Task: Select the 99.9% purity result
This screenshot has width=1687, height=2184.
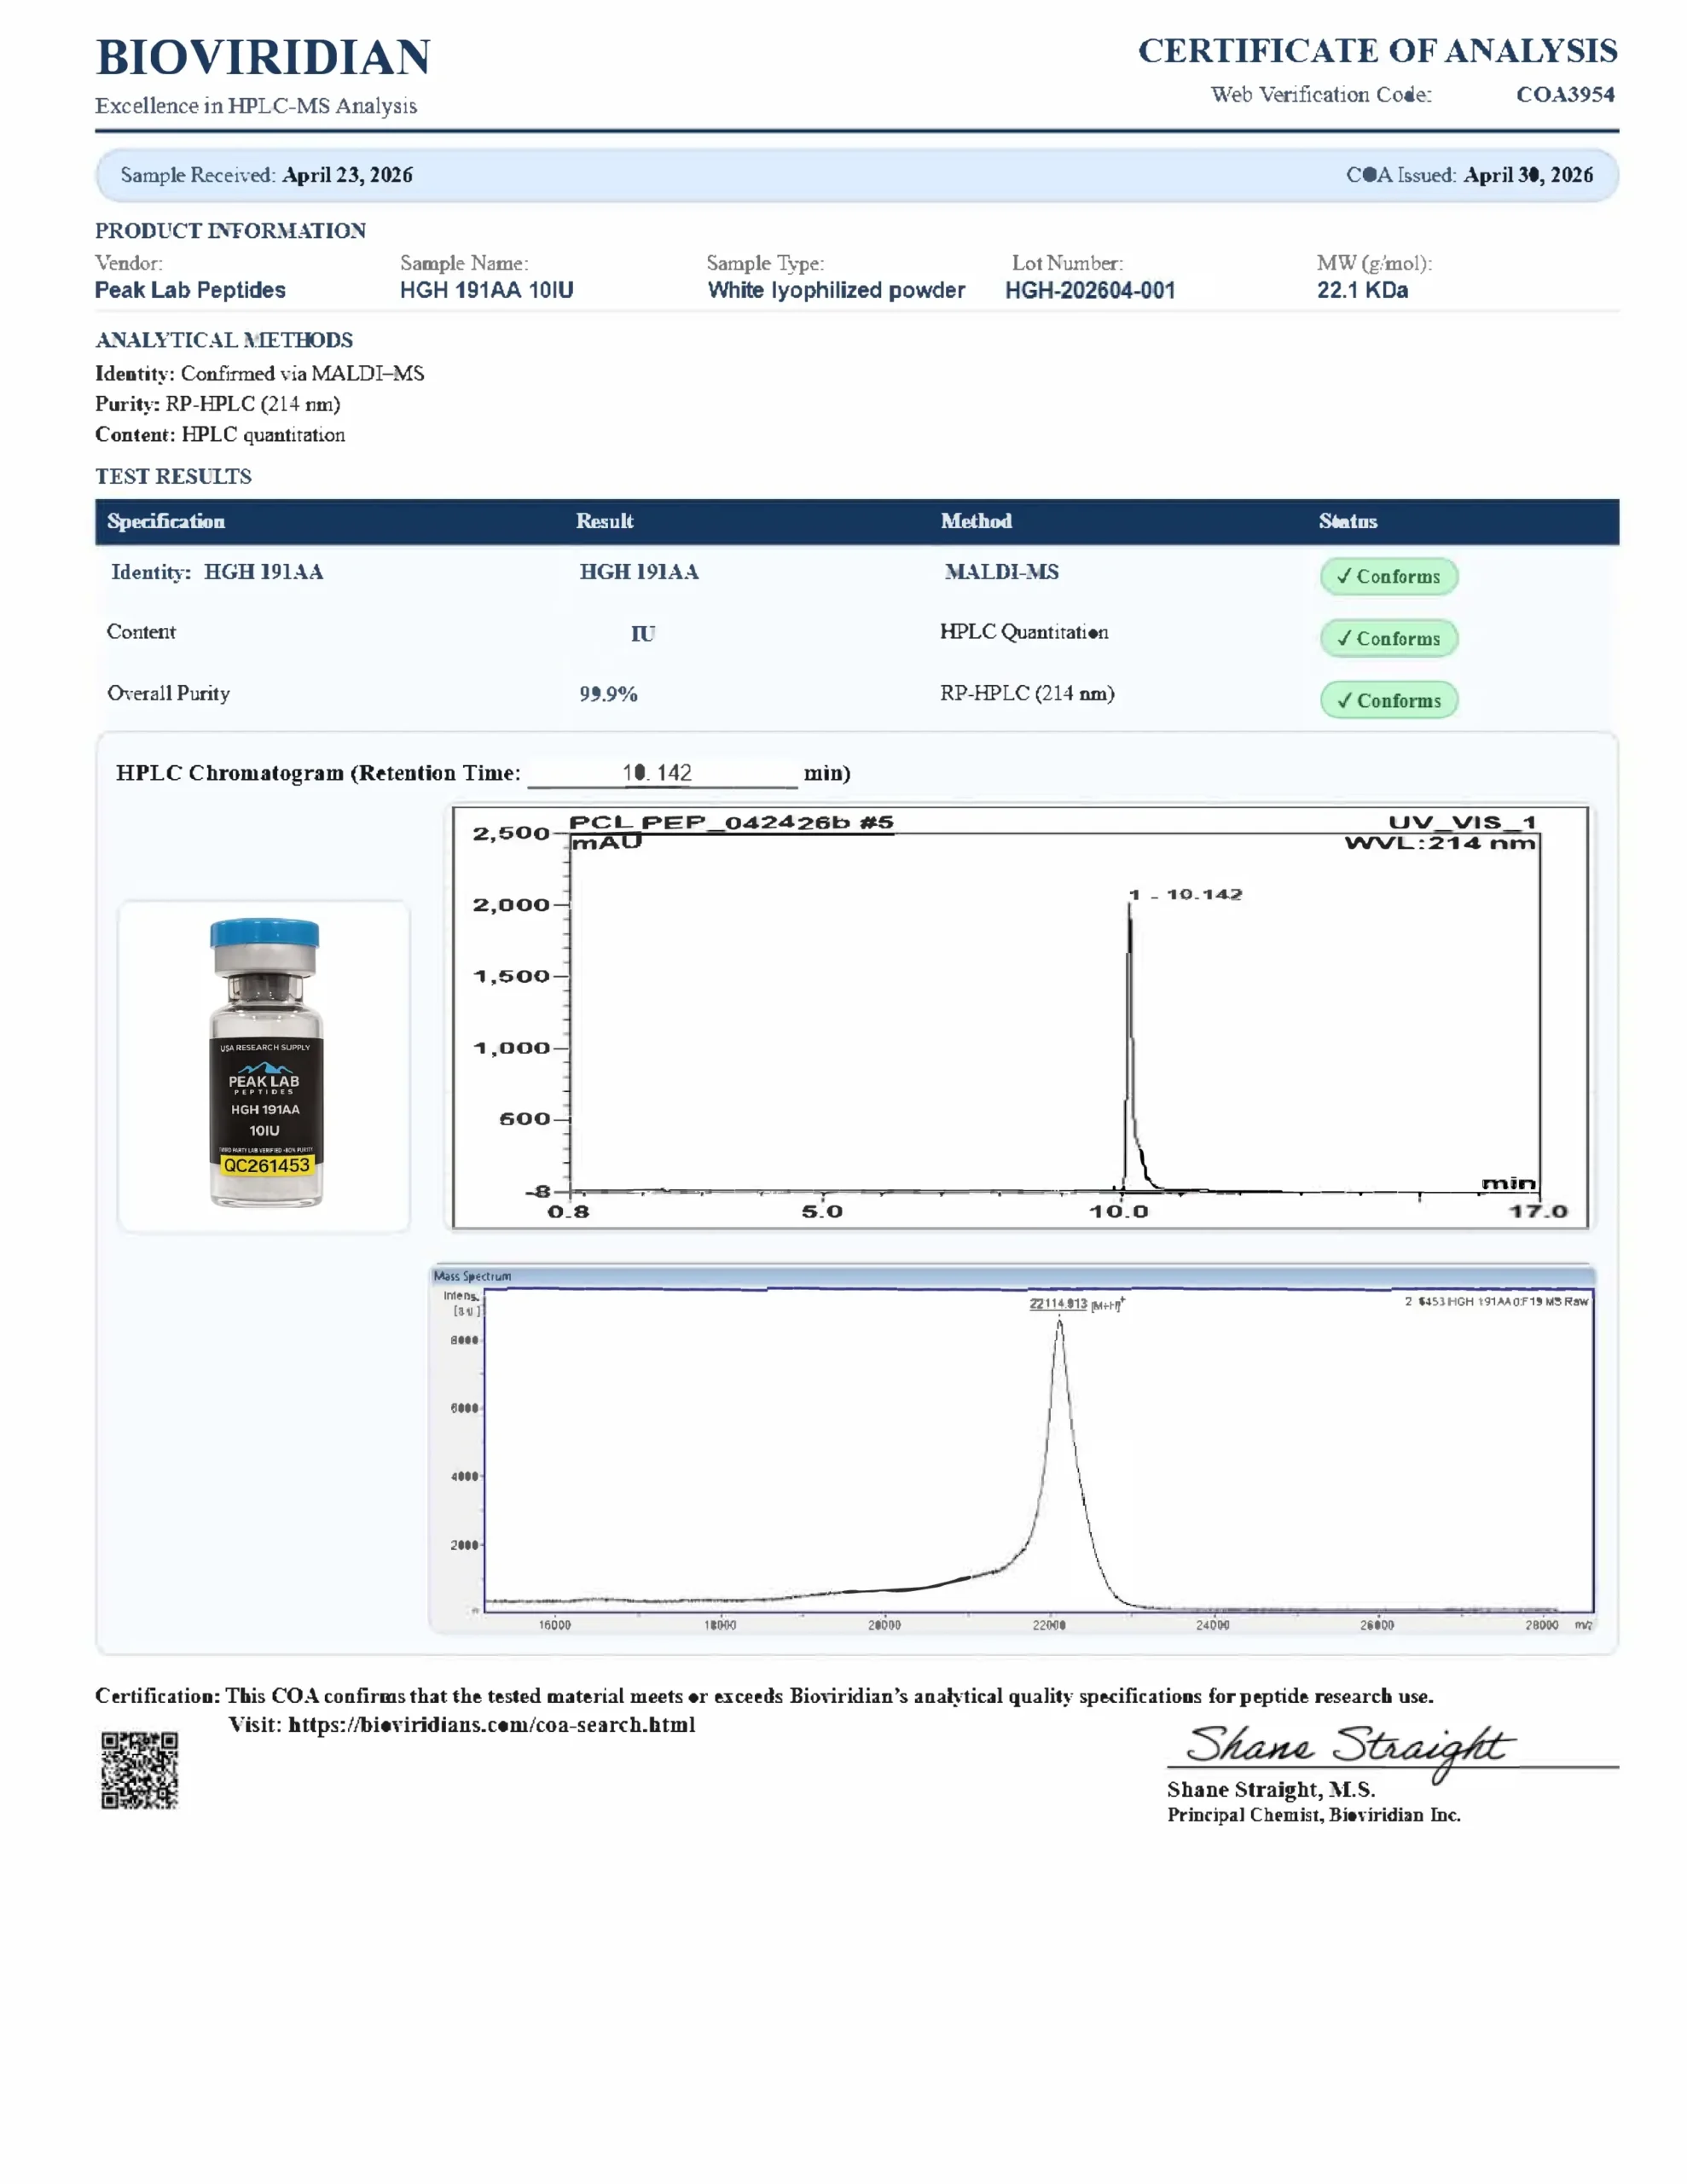Action: 608,694
